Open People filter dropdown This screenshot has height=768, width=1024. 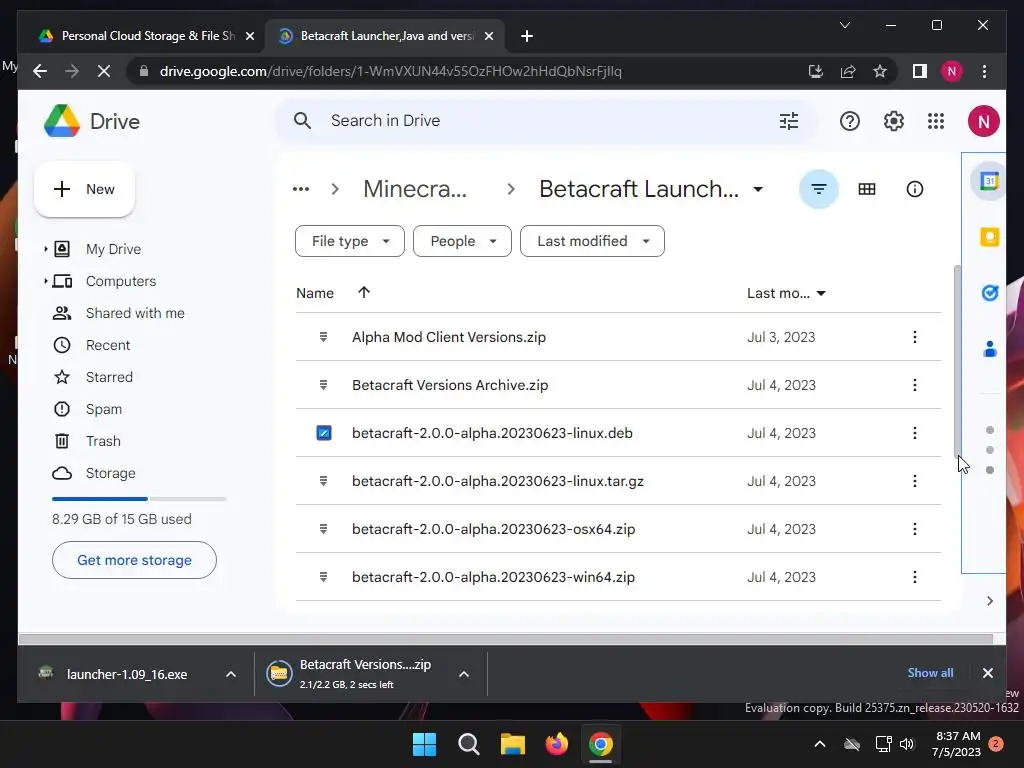point(462,241)
